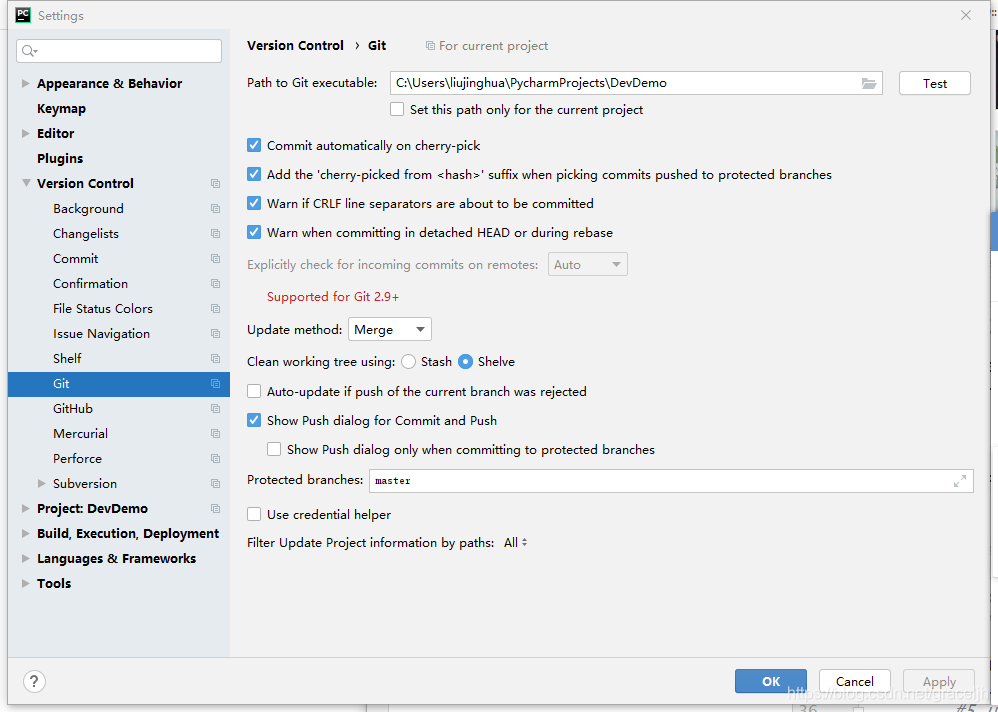This screenshot has width=998, height=712.
Task: Select the Shelve radio button
Action: pos(466,361)
